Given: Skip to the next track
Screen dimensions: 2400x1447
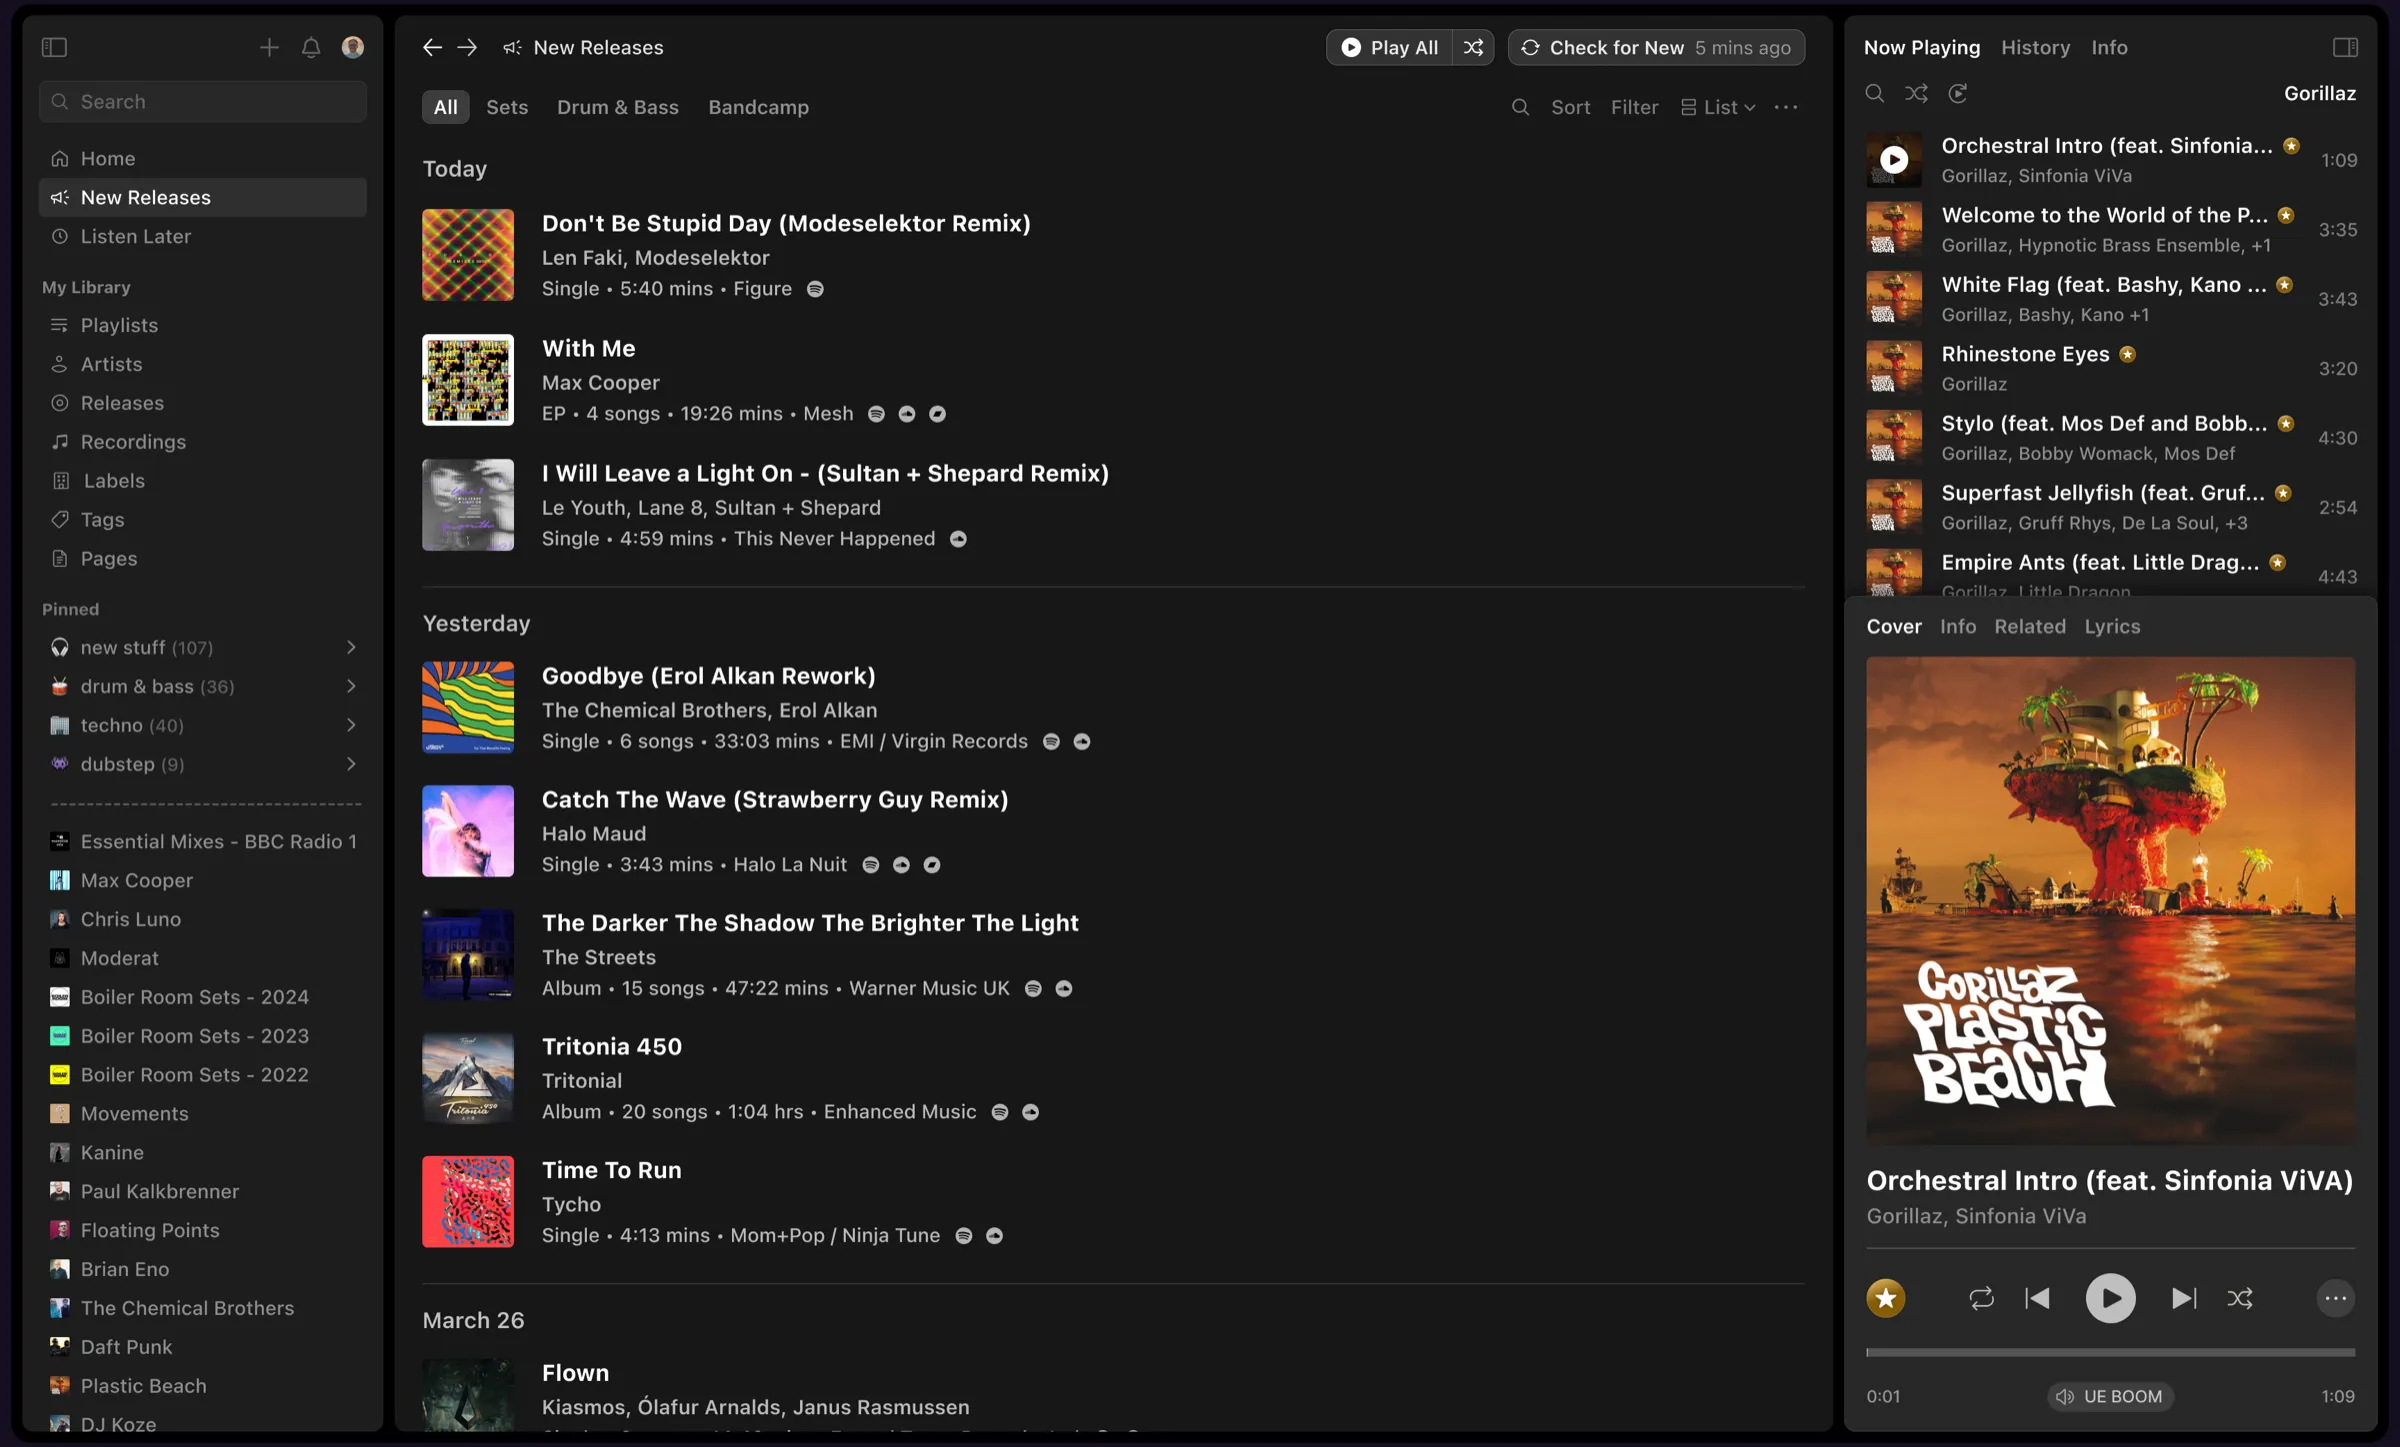Looking at the screenshot, I should pos(2184,1298).
